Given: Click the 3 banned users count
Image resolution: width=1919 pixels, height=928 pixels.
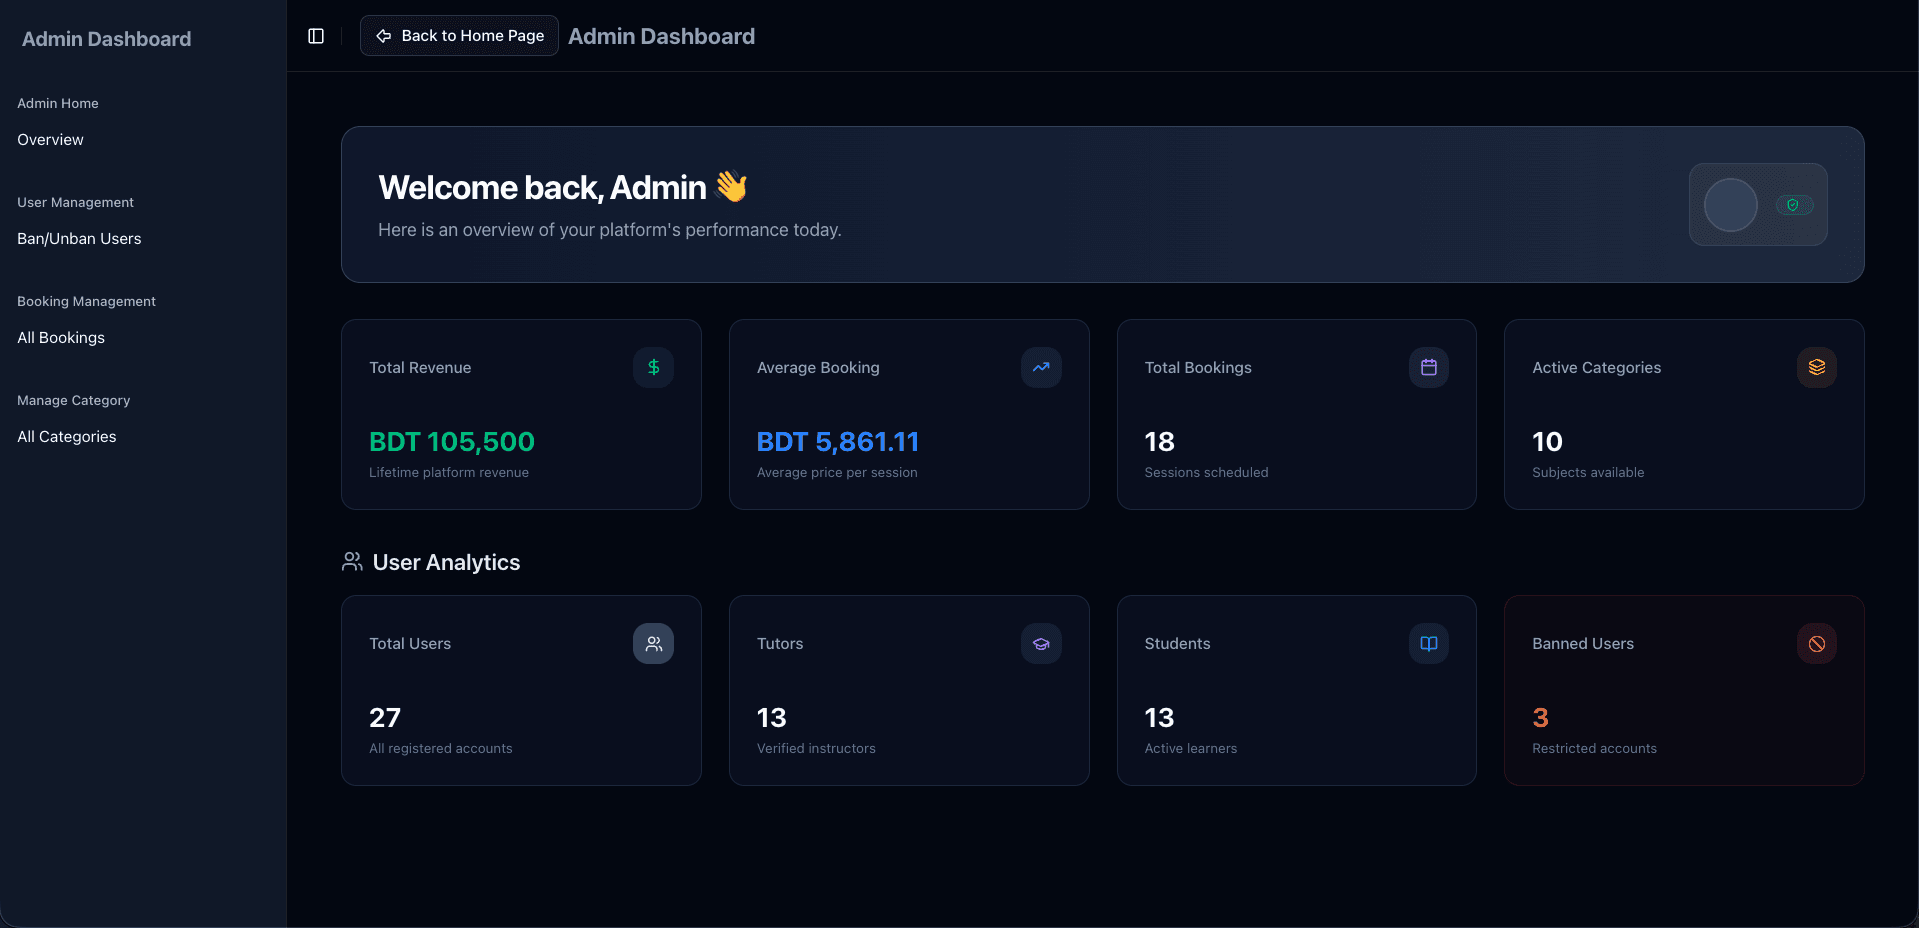Looking at the screenshot, I should [1540, 718].
